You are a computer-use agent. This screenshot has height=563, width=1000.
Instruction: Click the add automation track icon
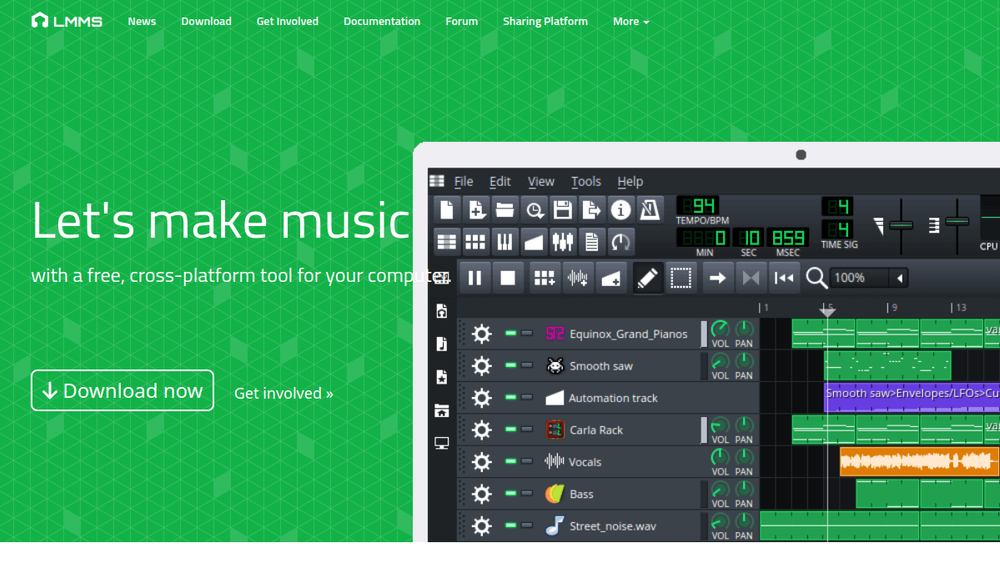(611, 278)
